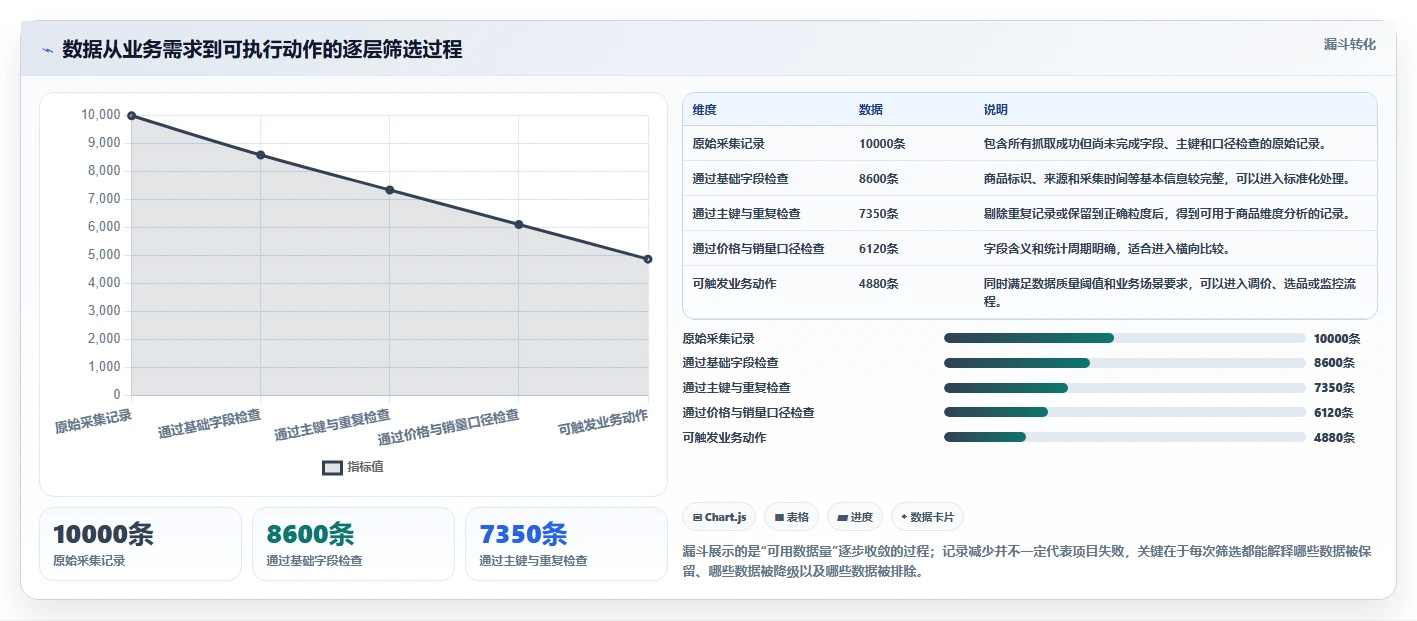Click the 8600条 table cell
Screen dimensions: 1417x621
tap(879, 179)
